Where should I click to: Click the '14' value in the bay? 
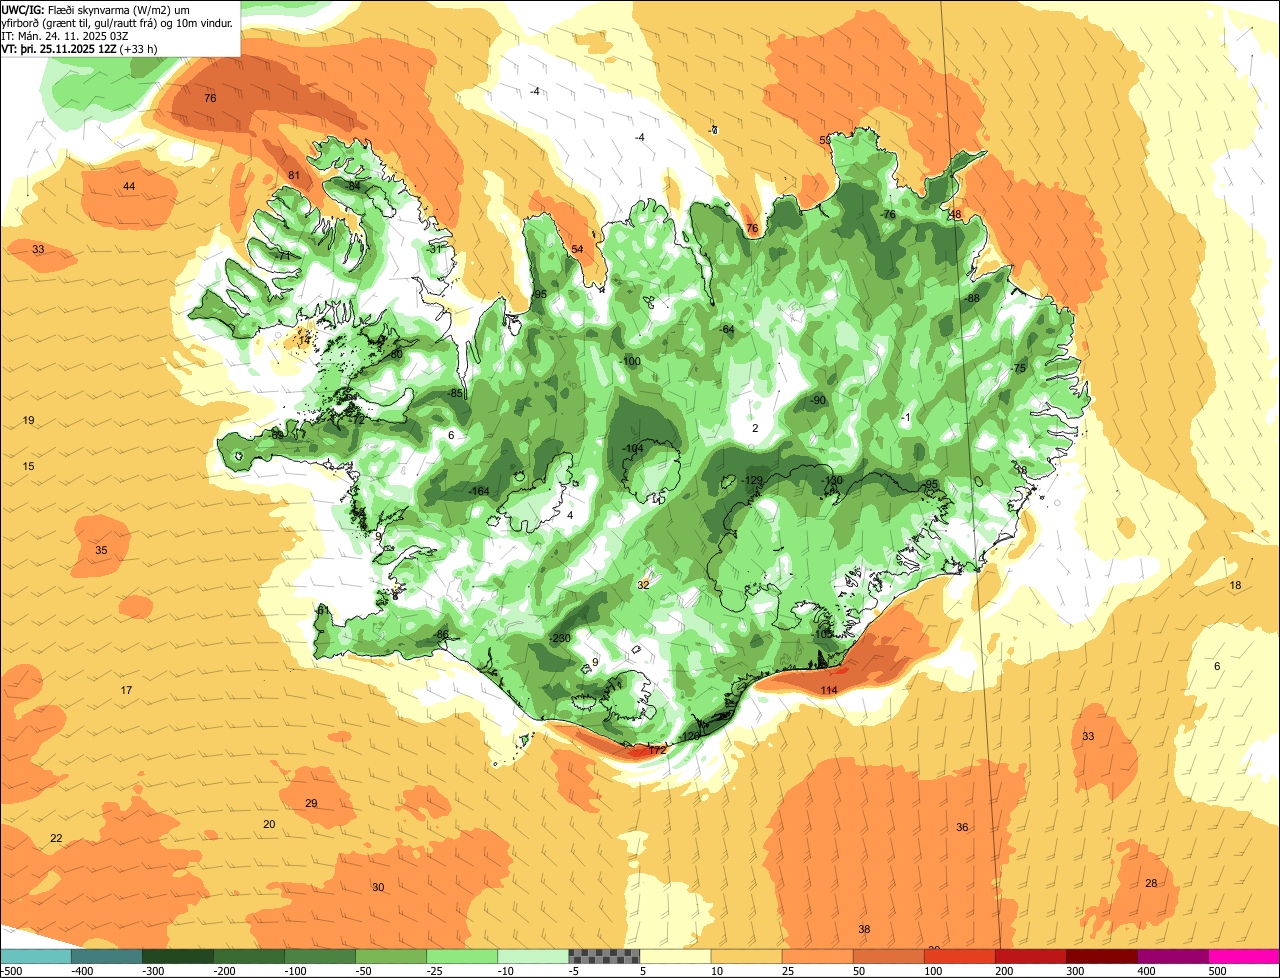[x=305, y=341]
